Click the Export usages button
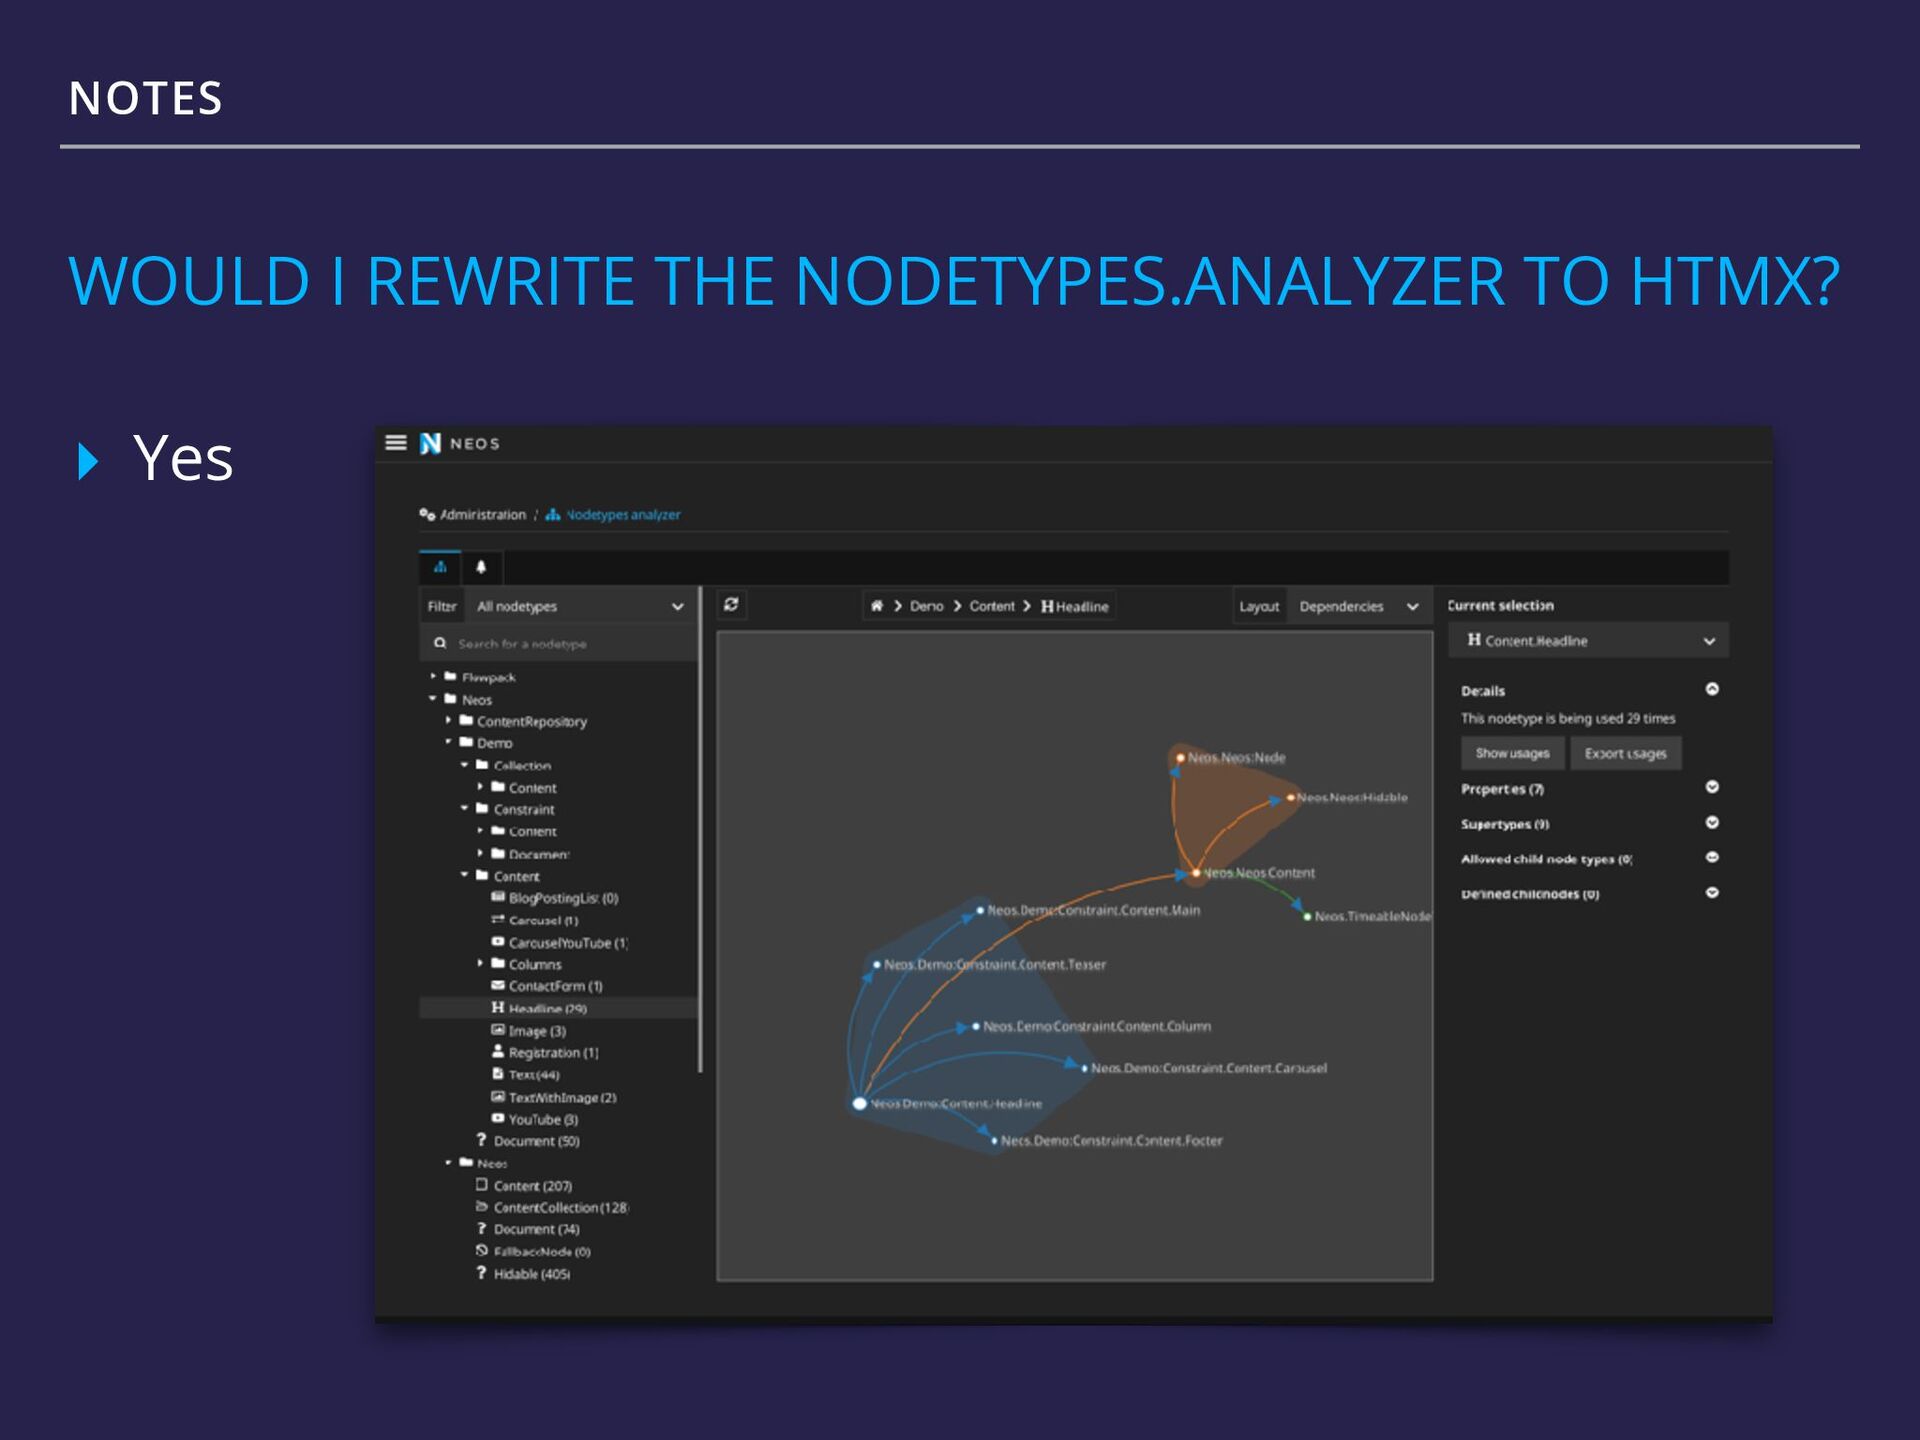Screen dimensions: 1920x1440 [x=1625, y=753]
